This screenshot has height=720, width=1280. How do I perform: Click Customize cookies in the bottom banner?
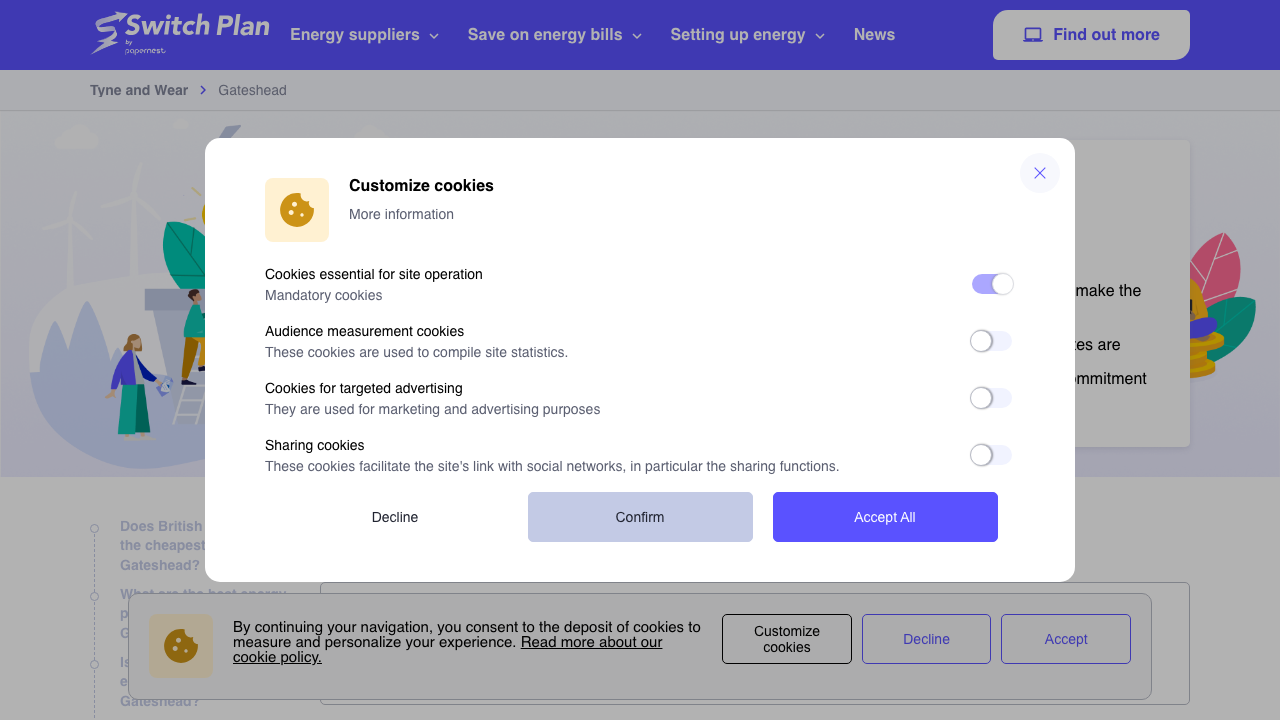786,638
